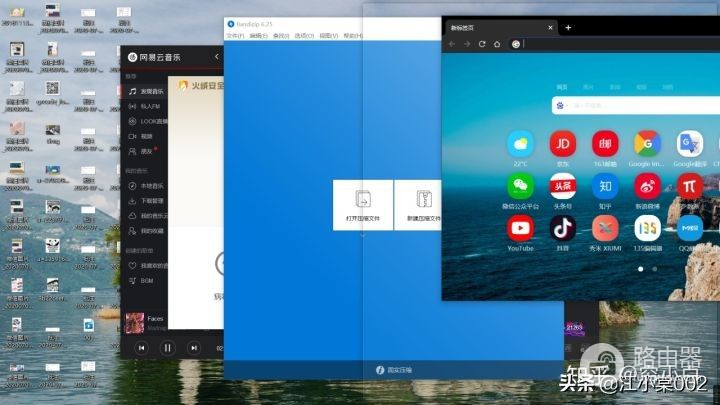This screenshot has width=720, height=405.
Task: Go back in the browser
Action: pyautogui.click(x=452, y=44)
